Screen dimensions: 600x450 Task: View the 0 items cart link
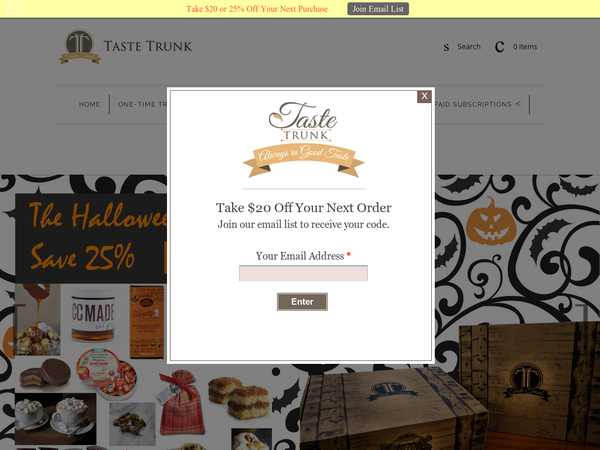point(525,47)
